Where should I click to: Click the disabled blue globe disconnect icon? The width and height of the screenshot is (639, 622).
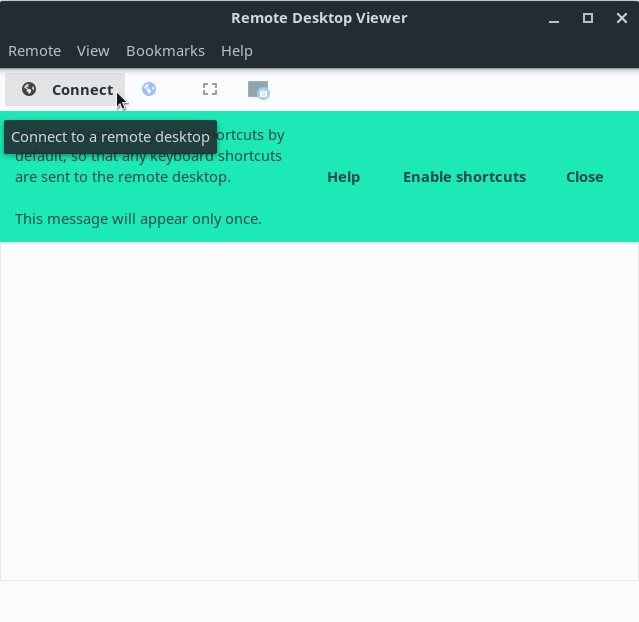[x=149, y=90]
